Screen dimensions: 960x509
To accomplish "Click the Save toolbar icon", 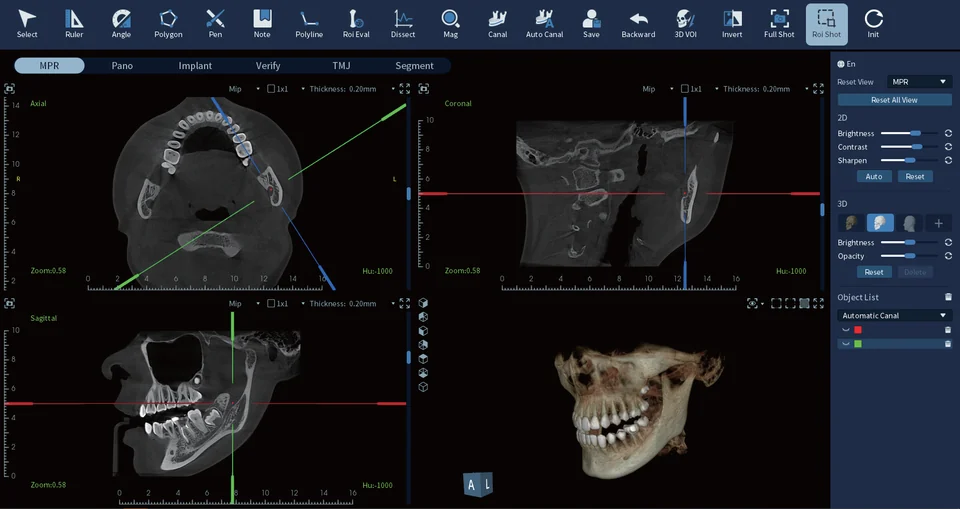I will point(591,25).
